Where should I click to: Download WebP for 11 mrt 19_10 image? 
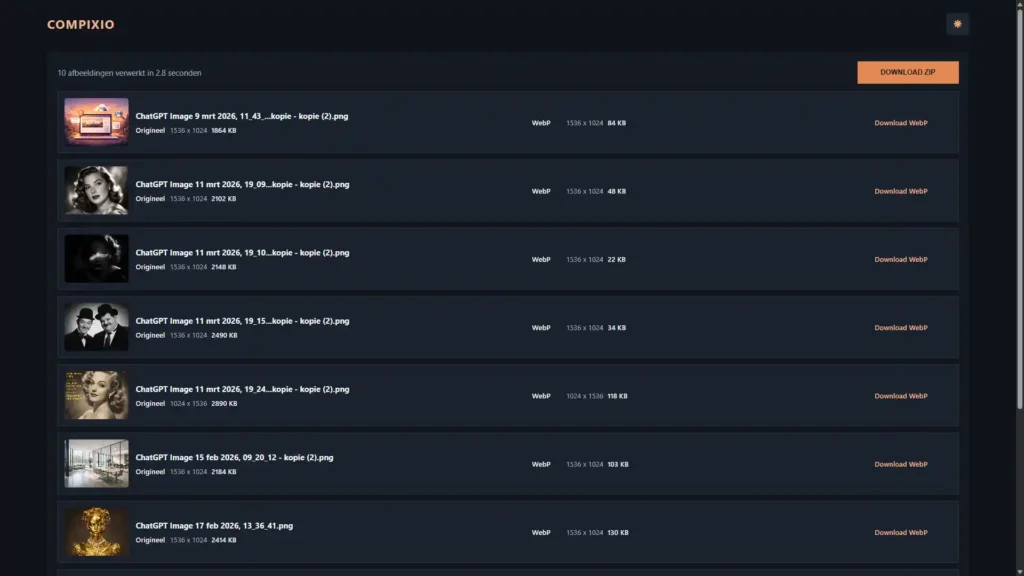pos(900,259)
